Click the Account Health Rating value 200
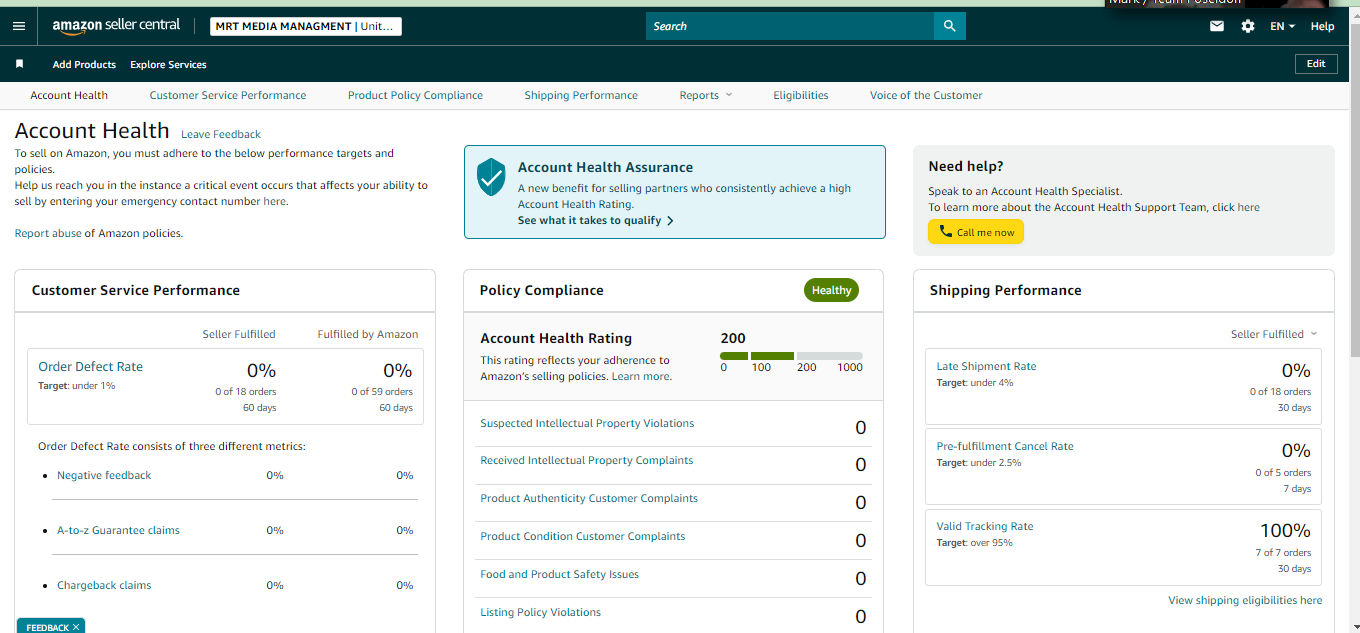Screen dimensions: 1360x633 pyautogui.click(x=733, y=338)
